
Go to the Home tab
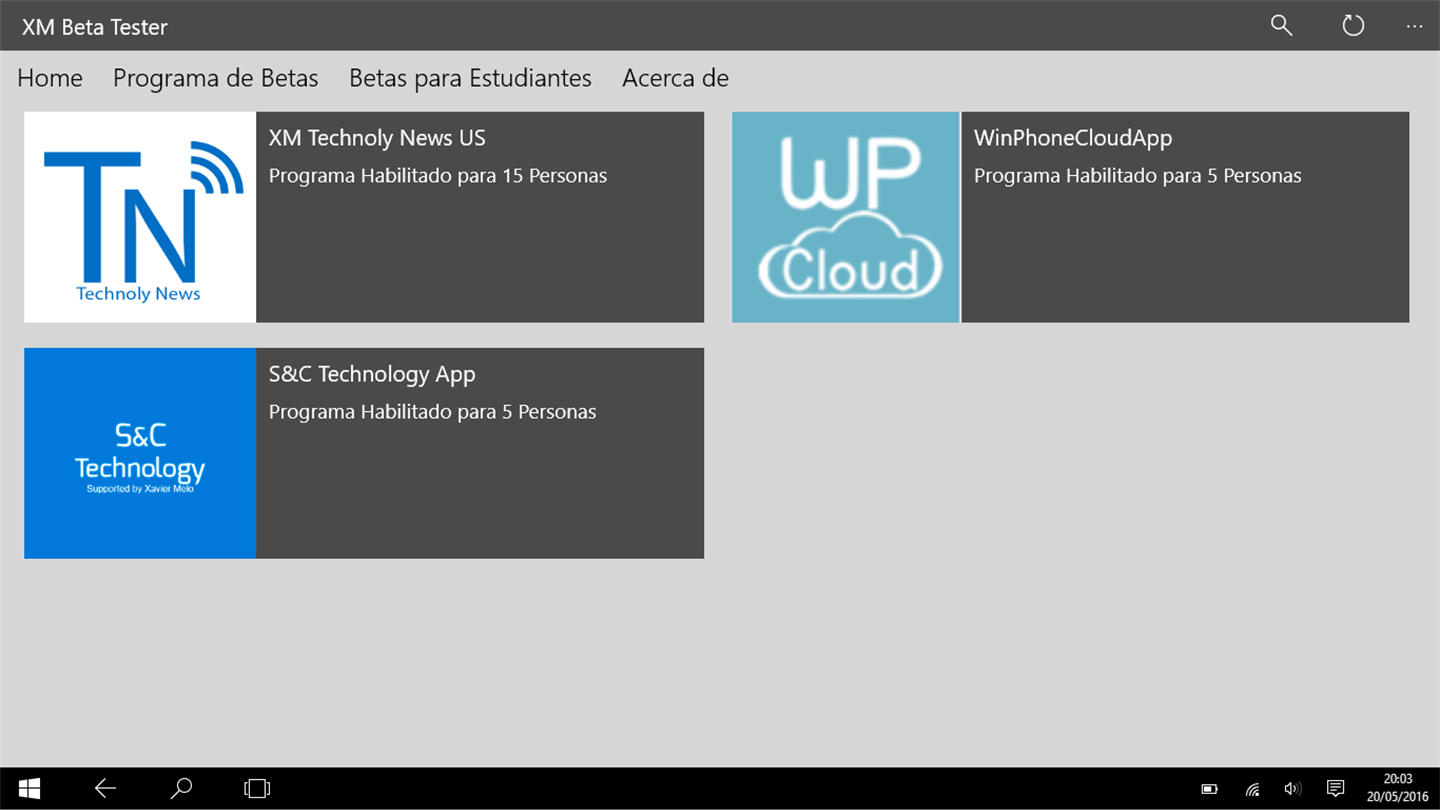click(x=50, y=78)
